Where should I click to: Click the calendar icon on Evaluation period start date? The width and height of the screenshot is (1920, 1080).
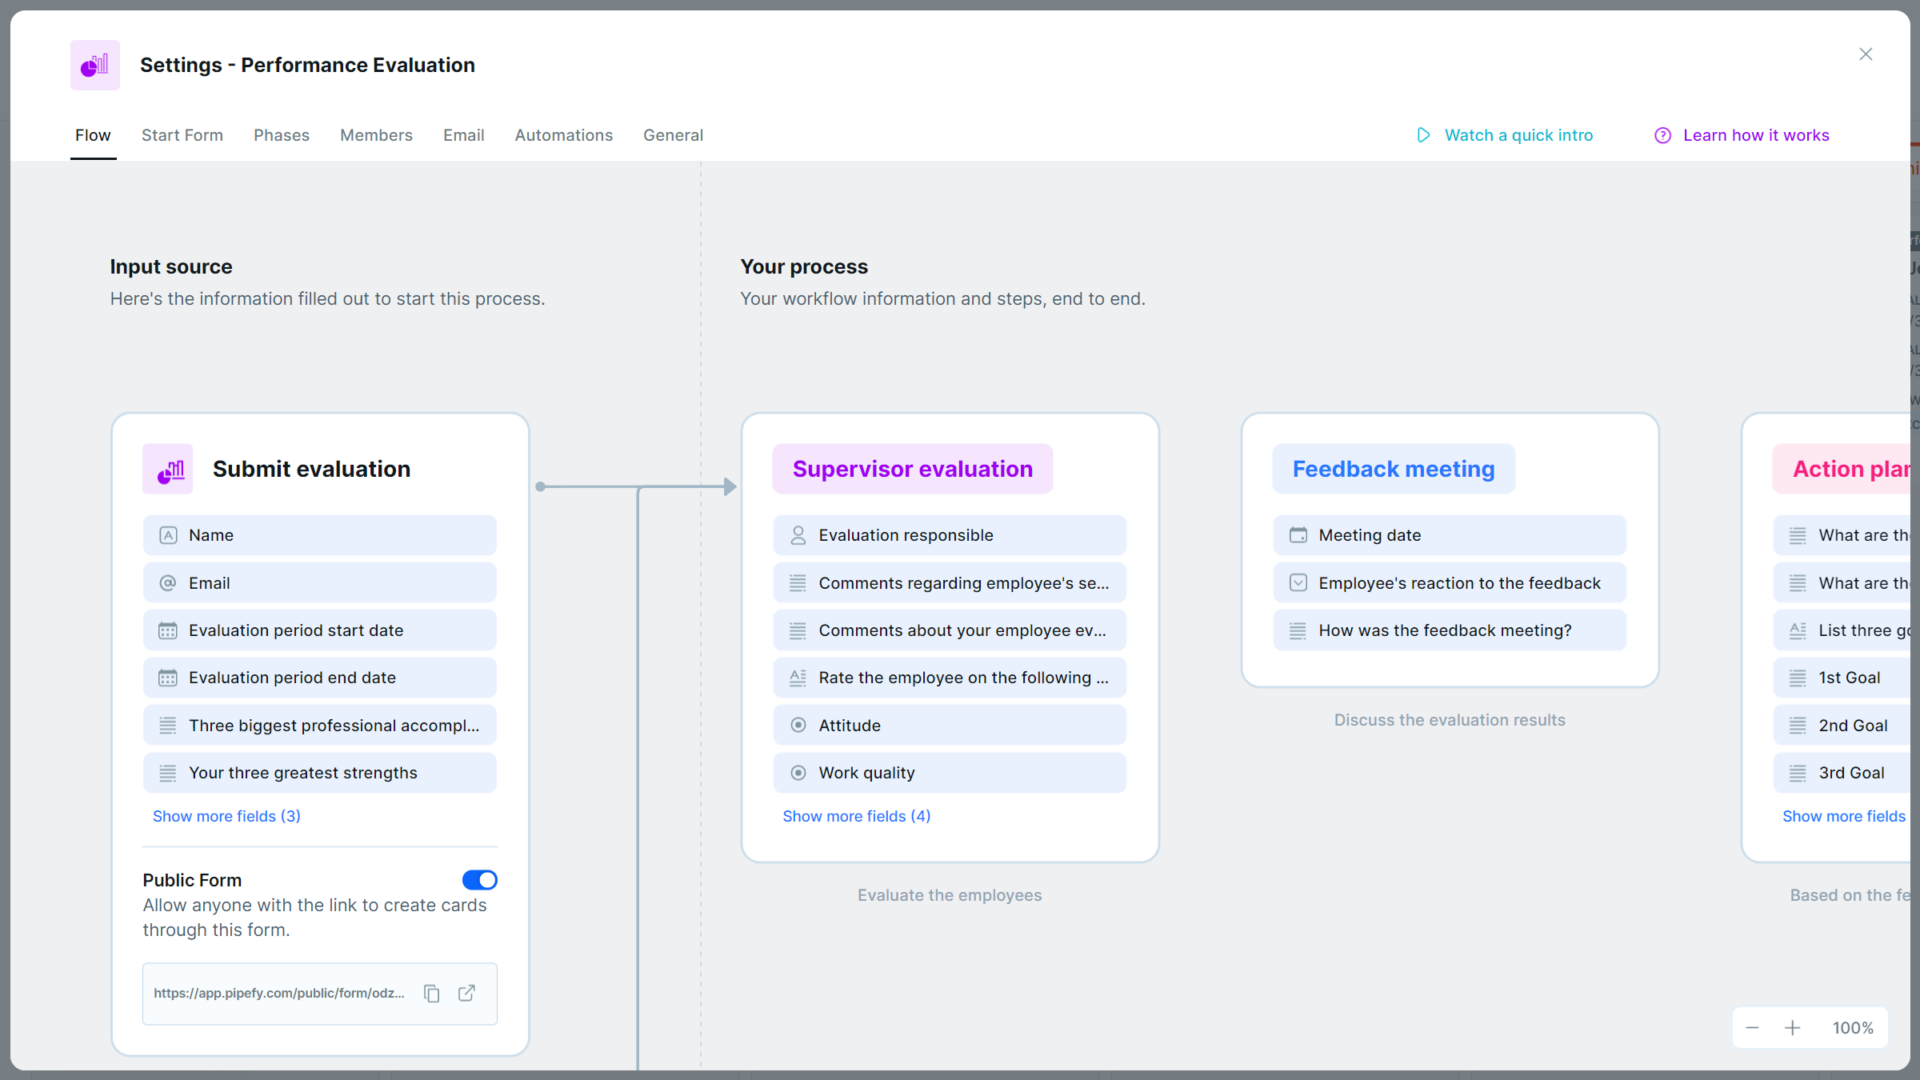[167, 630]
